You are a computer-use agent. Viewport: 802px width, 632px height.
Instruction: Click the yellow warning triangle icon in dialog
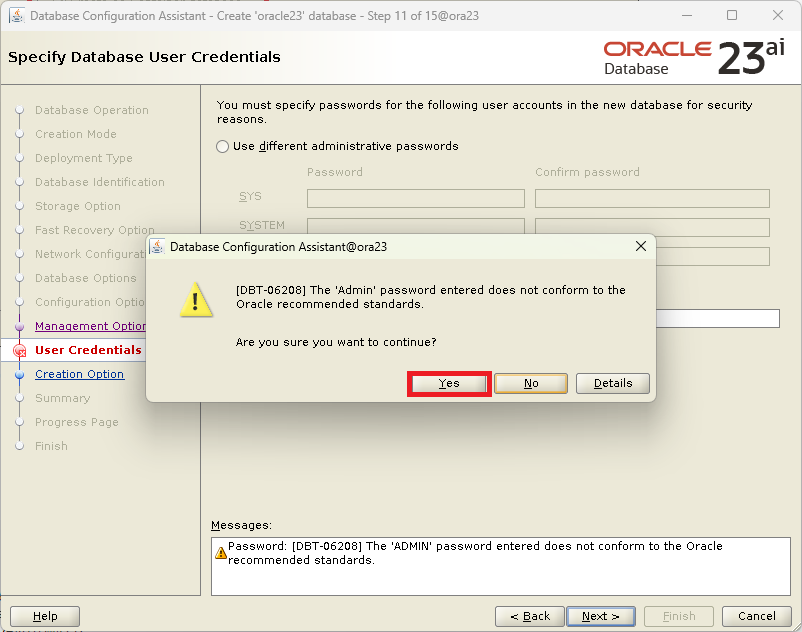click(196, 300)
